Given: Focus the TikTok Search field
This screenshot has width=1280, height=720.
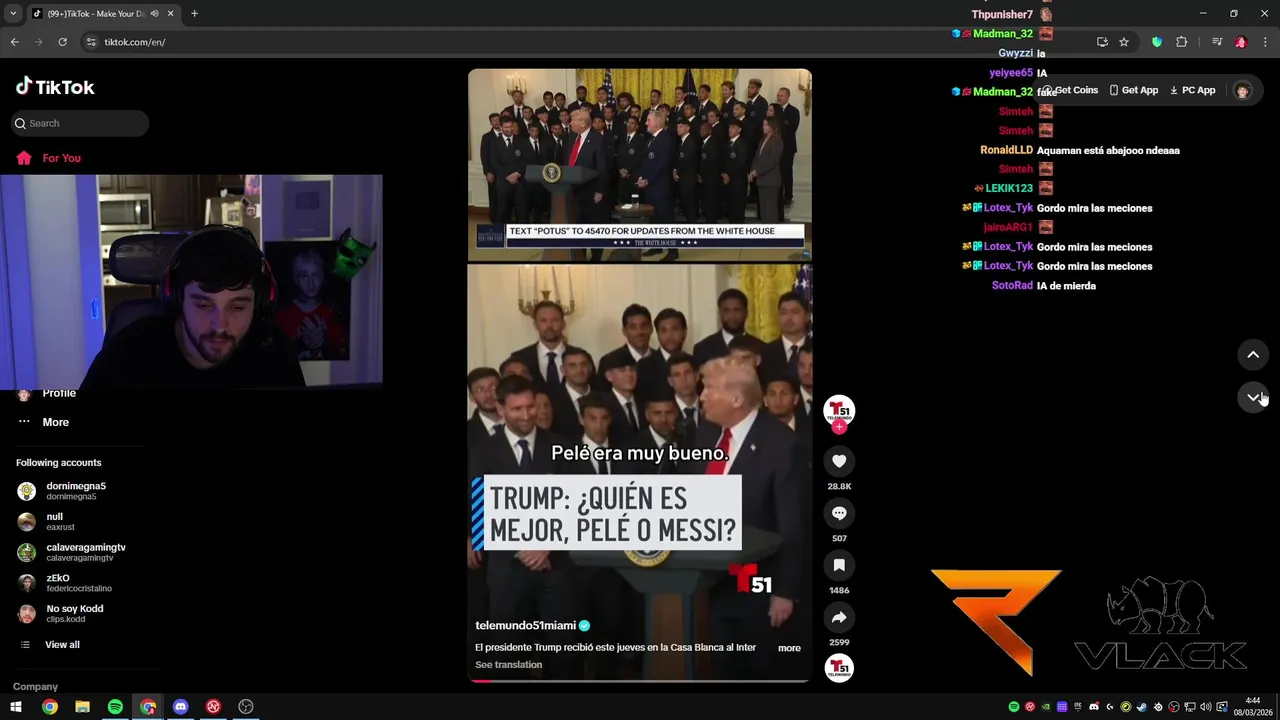Looking at the screenshot, I should click(x=81, y=123).
